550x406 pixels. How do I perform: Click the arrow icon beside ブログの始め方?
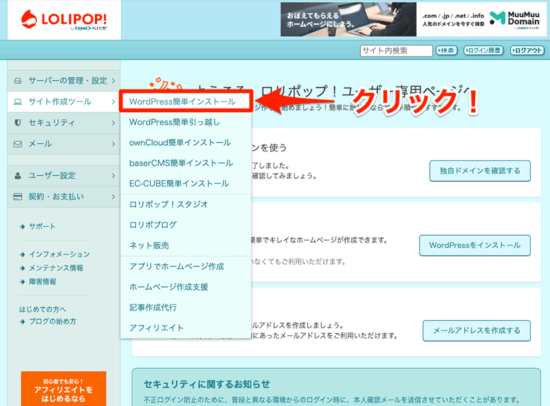(x=22, y=321)
